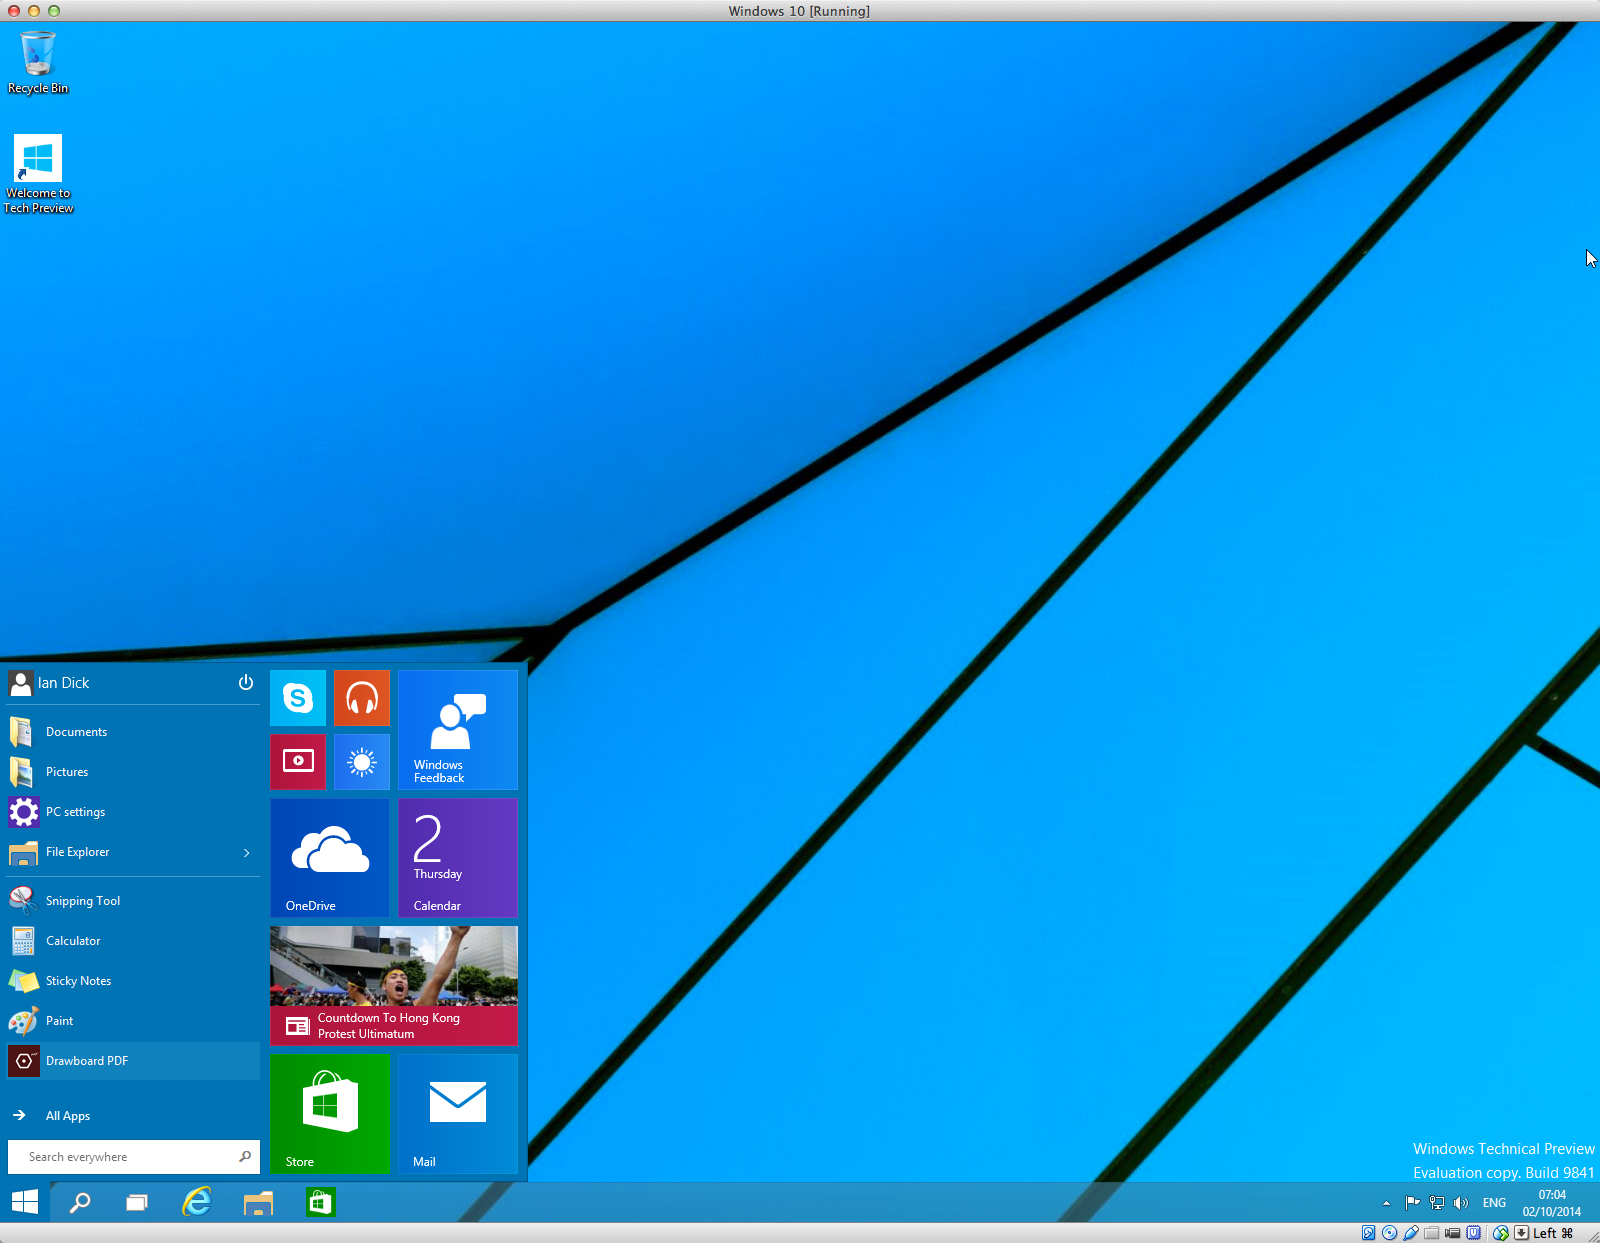This screenshot has width=1600, height=1243.
Task: Launch Internet Explorer from taskbar
Action: (197, 1202)
